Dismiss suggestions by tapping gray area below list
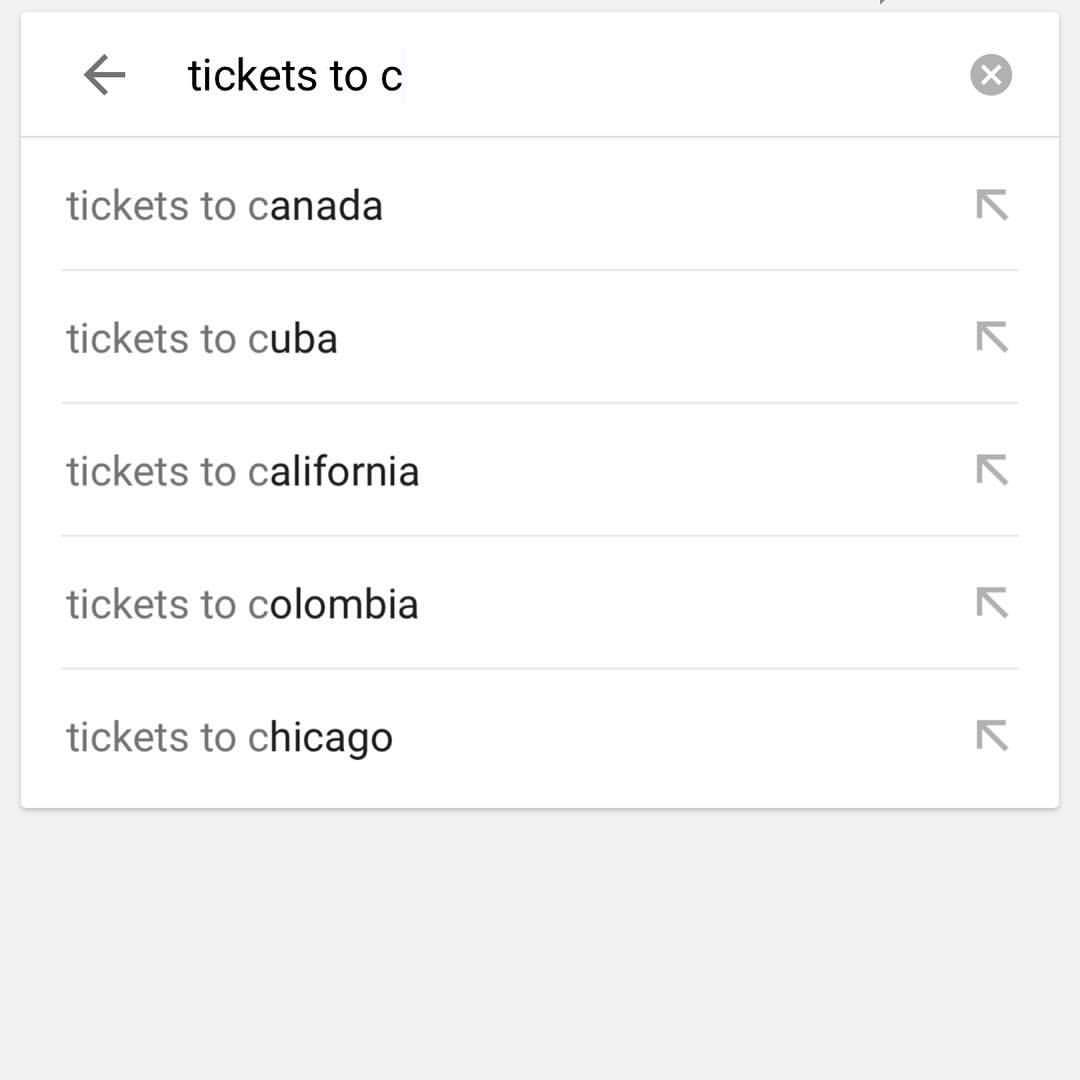This screenshot has height=1080, width=1080. pyautogui.click(x=540, y=944)
